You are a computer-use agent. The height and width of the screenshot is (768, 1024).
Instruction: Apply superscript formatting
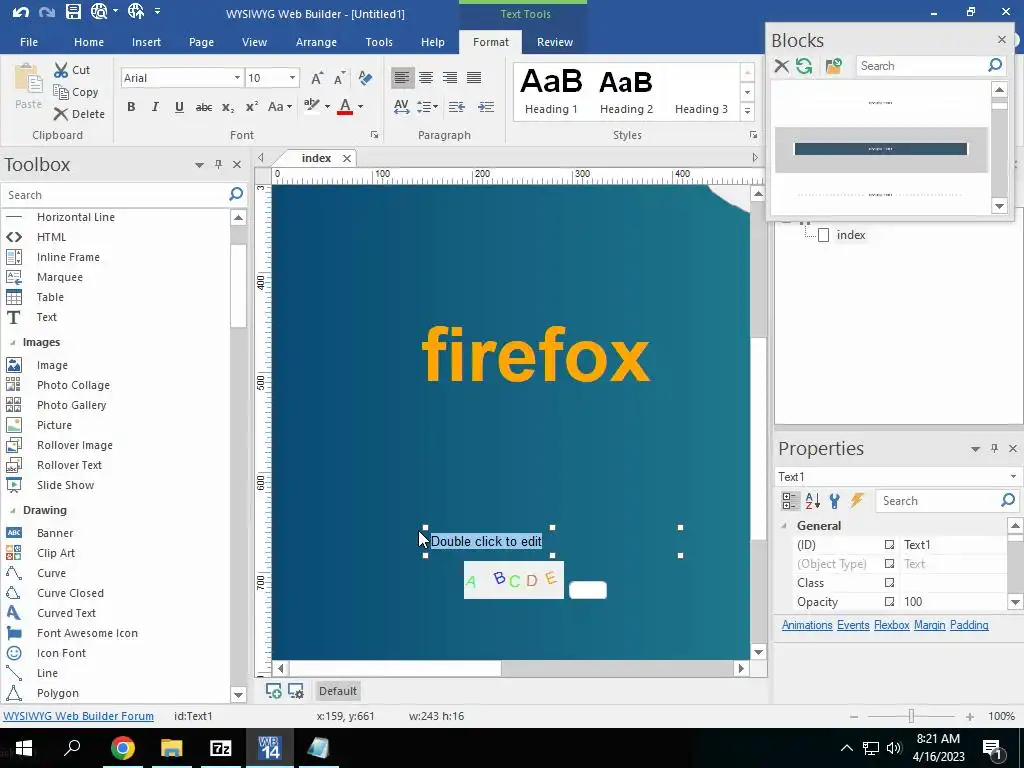point(251,107)
